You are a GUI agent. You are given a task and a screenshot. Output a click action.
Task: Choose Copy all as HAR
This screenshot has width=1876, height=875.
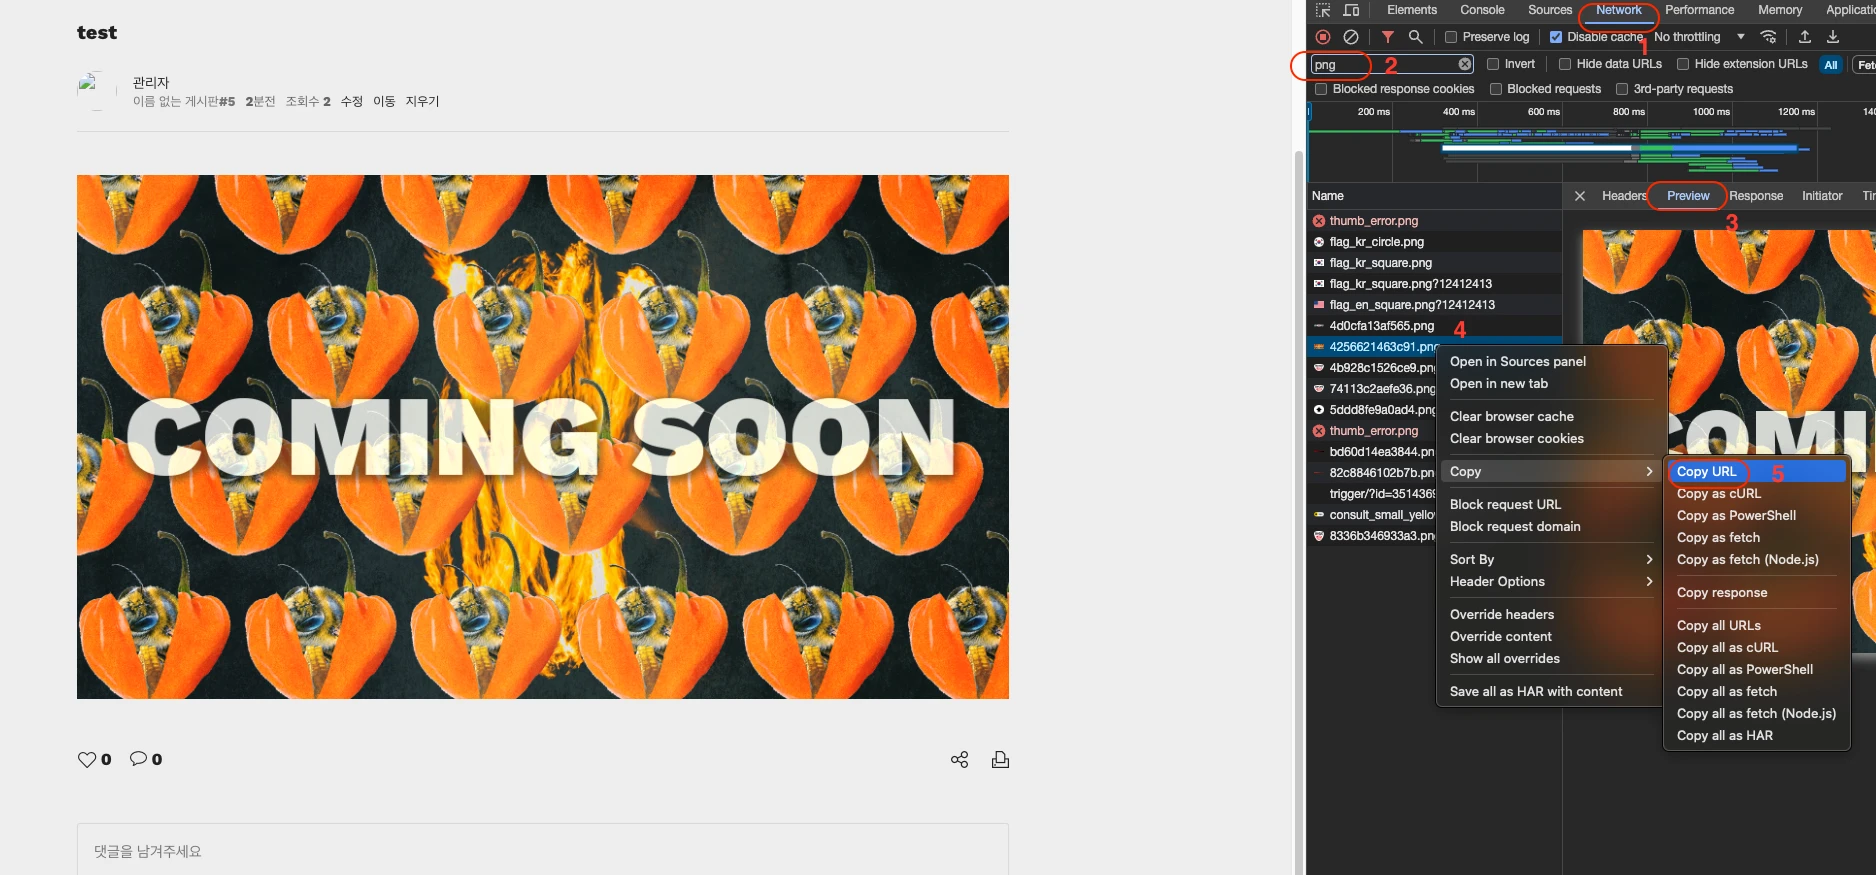tap(1757, 736)
